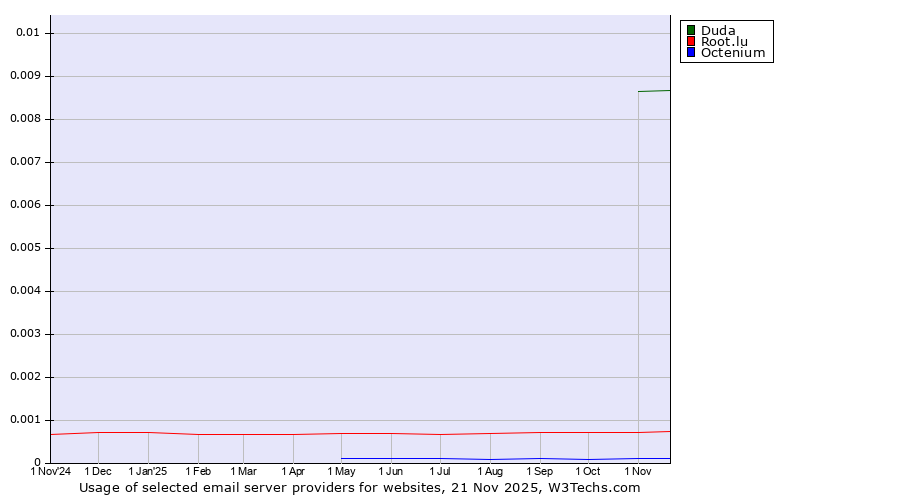Click the 1 Oct x-axis label
900x500 pixels.
coord(588,471)
